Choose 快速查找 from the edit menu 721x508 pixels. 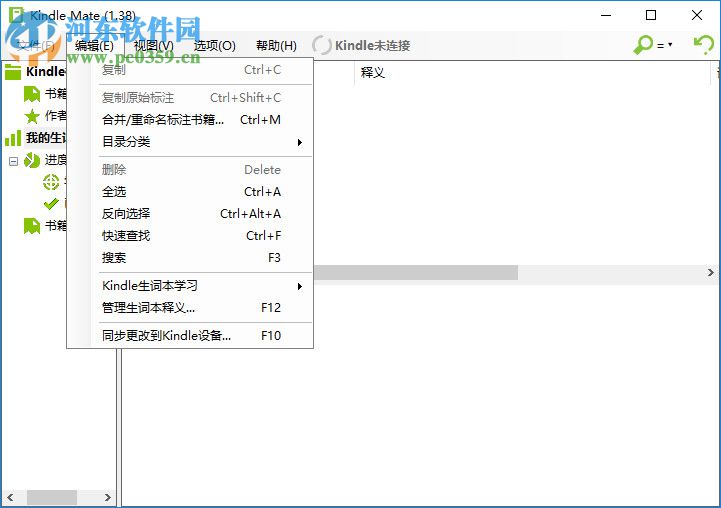pyautogui.click(x=191, y=236)
